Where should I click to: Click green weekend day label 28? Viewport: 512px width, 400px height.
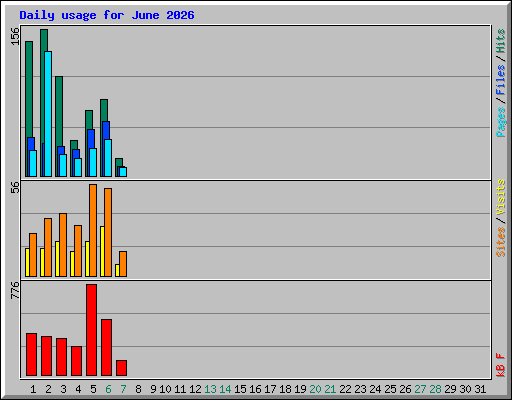(x=435, y=389)
